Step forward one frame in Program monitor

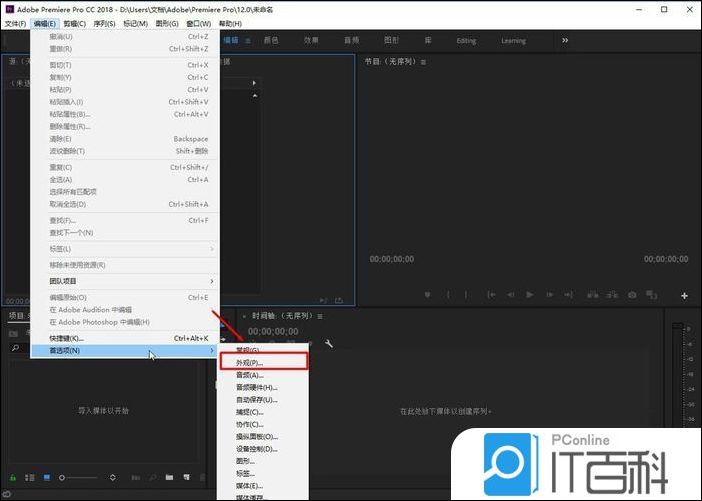(x=549, y=295)
